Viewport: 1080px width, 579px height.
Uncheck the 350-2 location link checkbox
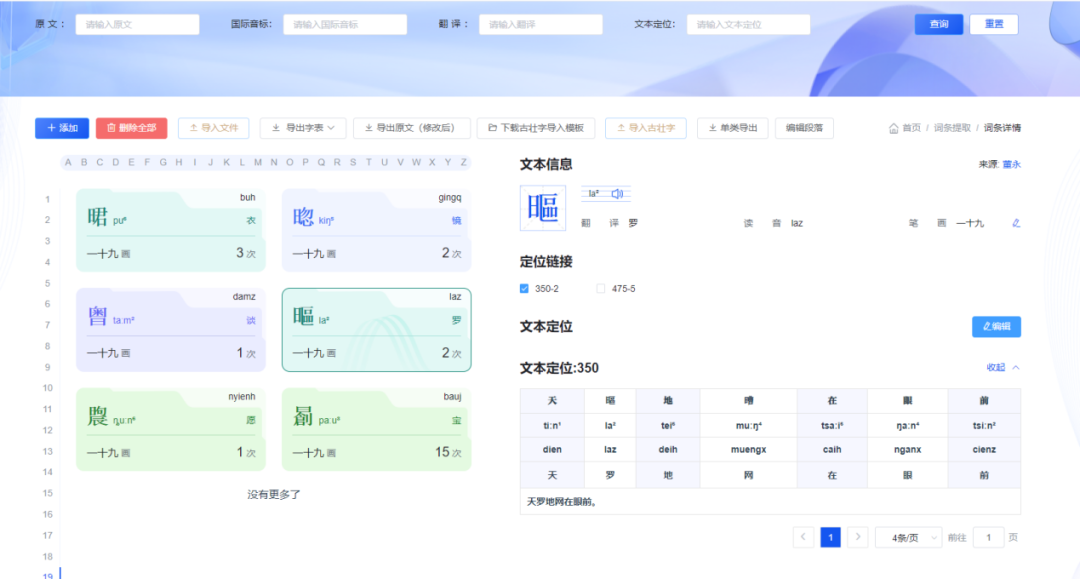pos(523,287)
